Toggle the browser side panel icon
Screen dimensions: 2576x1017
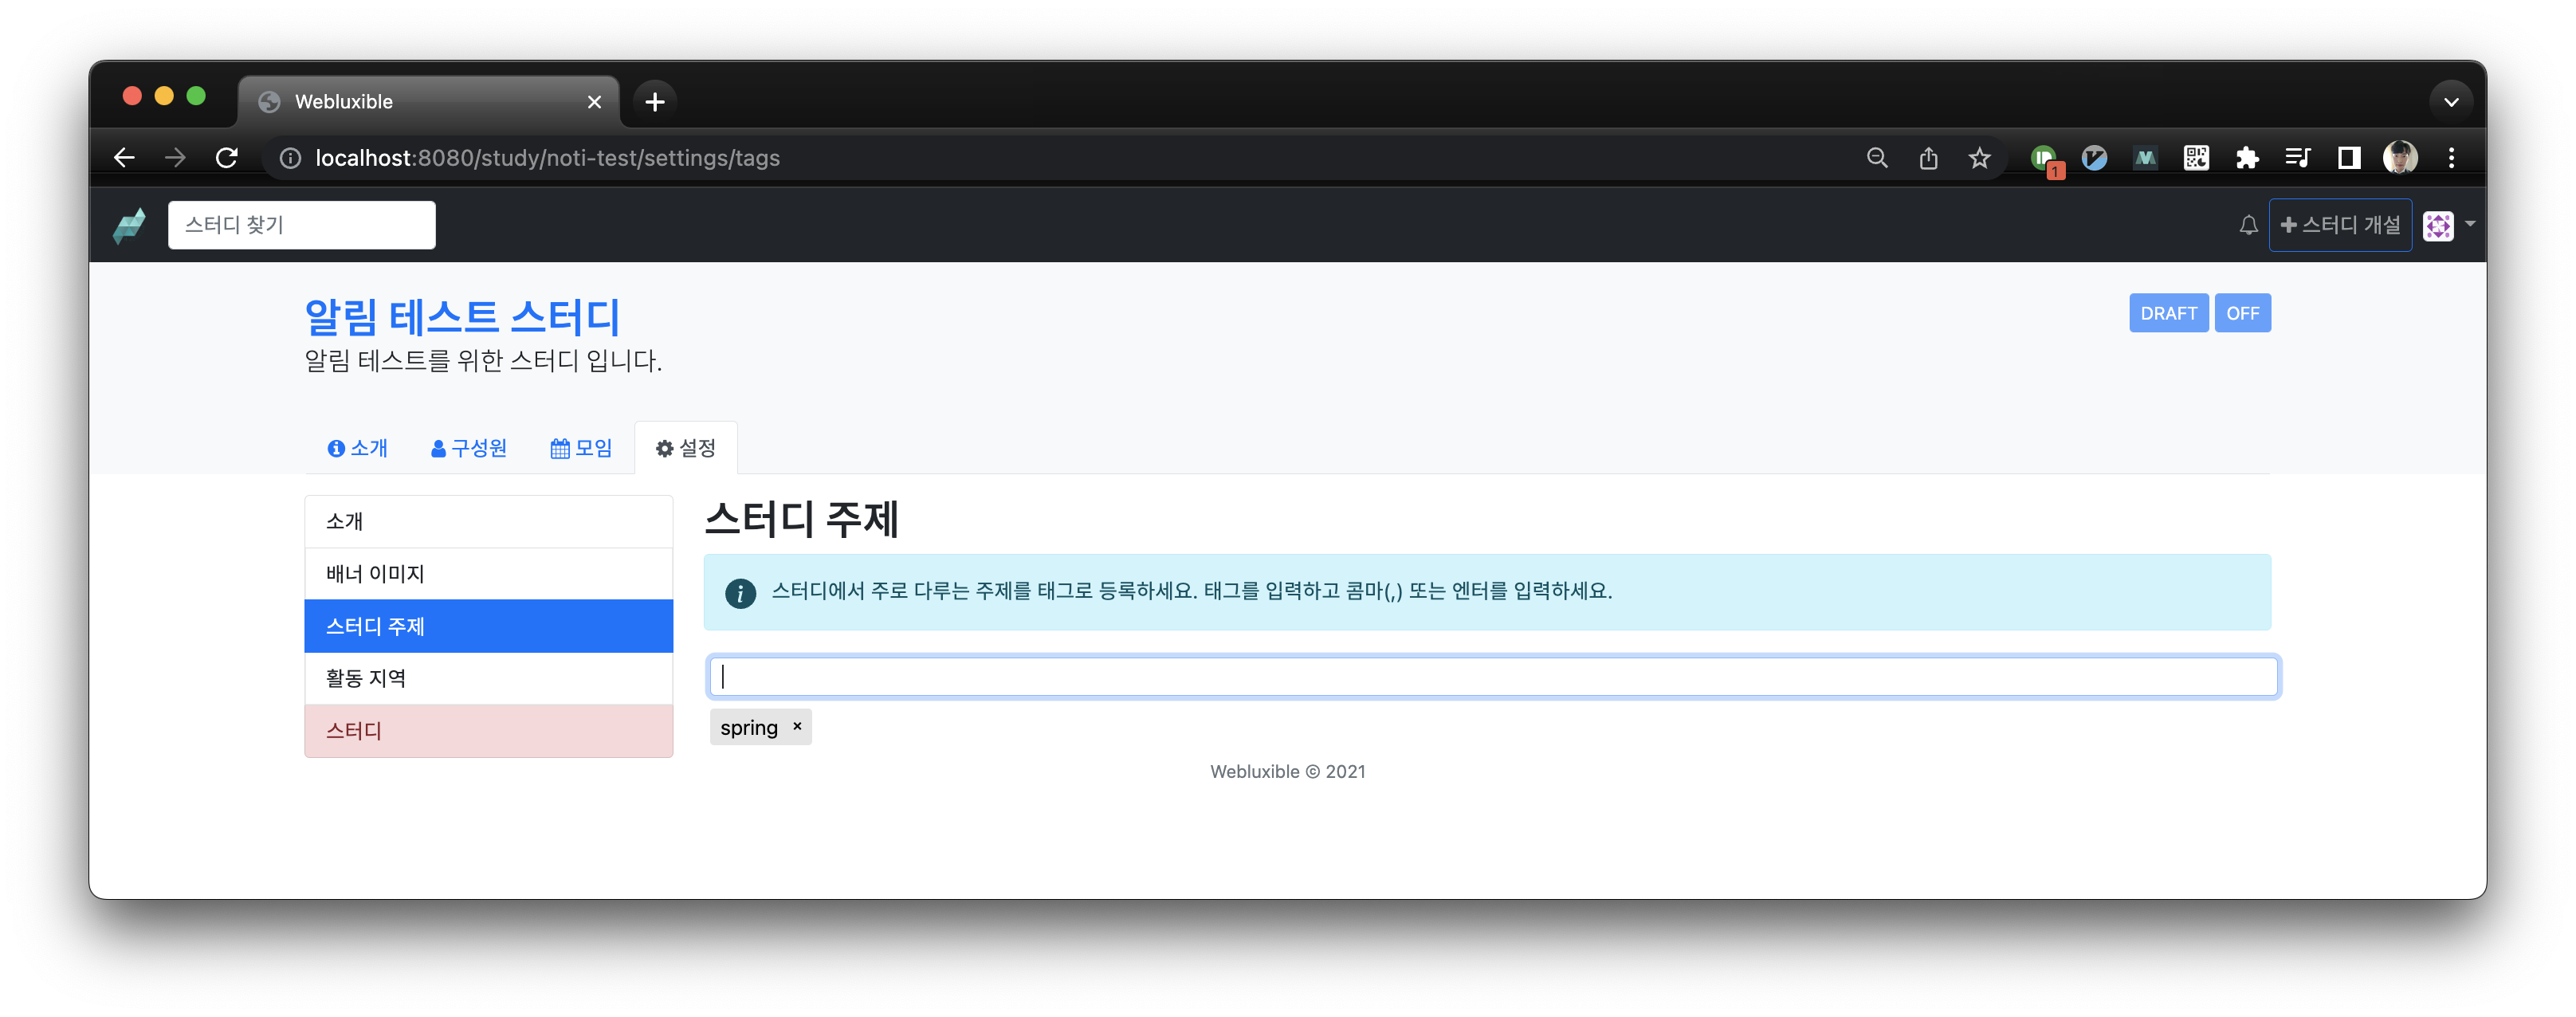(x=2348, y=158)
